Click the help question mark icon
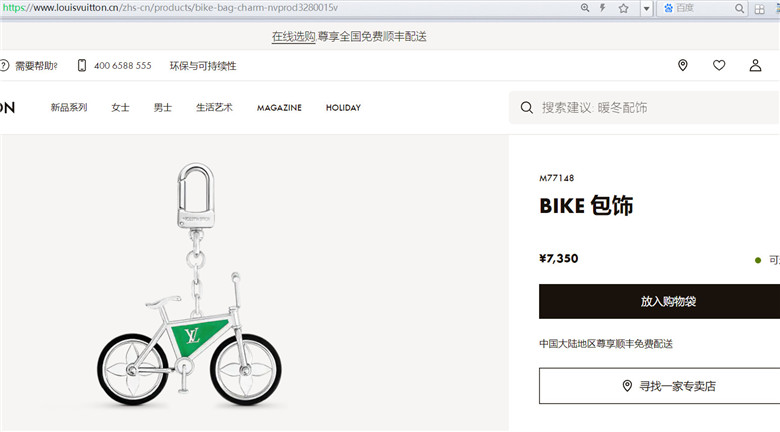This screenshot has width=780, height=432. point(4,65)
